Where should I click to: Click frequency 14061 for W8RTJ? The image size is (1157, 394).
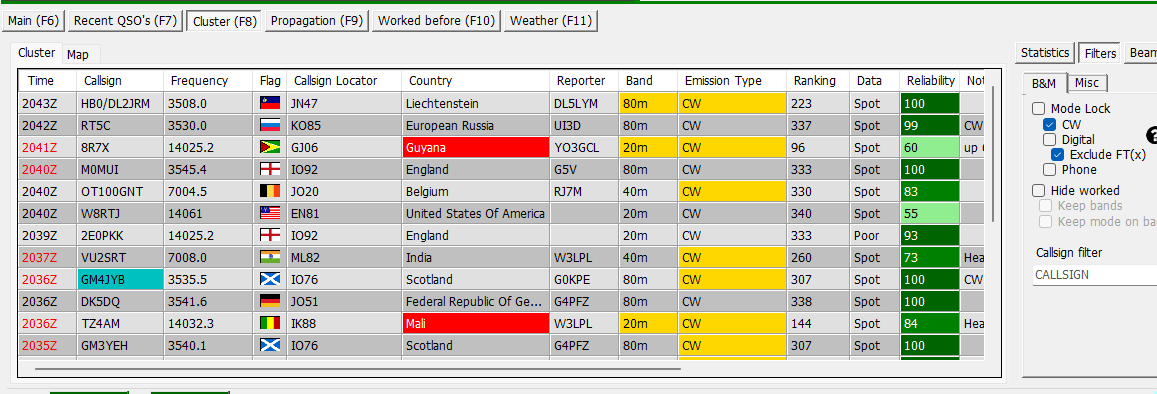coord(208,214)
